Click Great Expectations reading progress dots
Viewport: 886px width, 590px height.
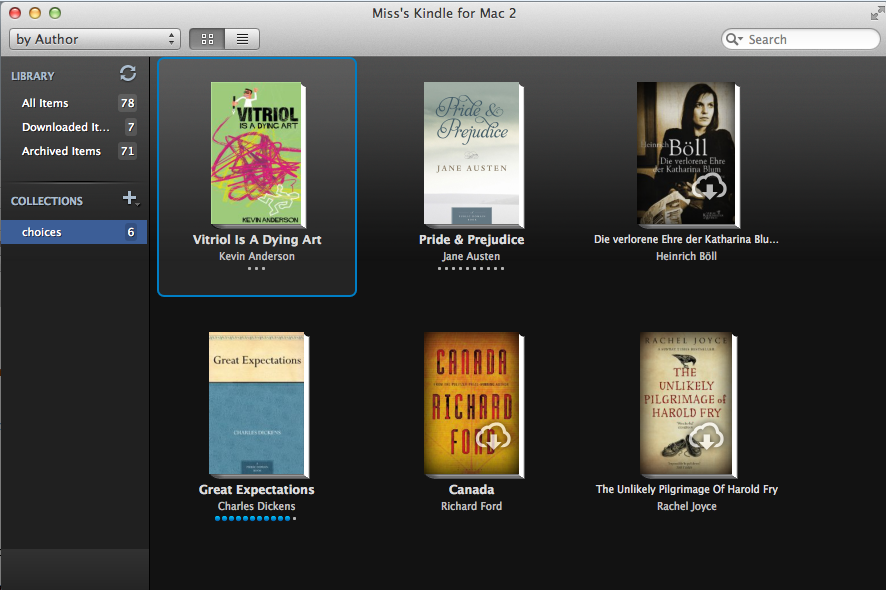(x=255, y=518)
